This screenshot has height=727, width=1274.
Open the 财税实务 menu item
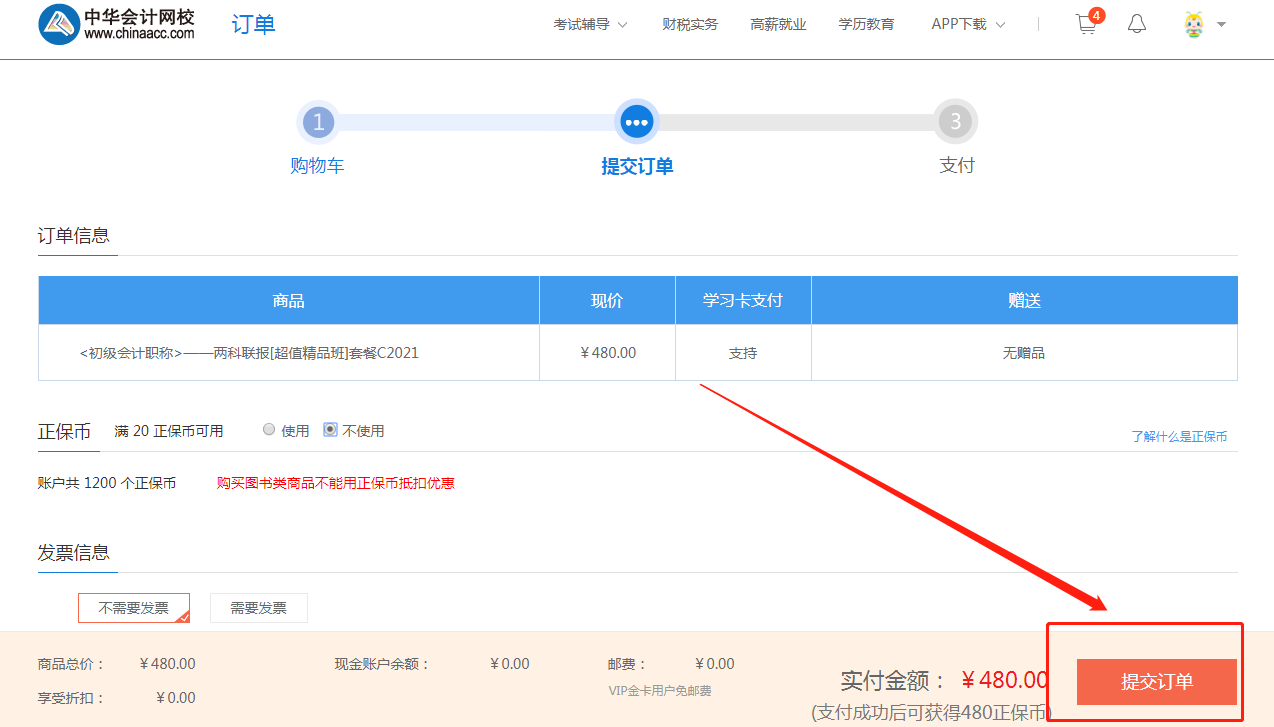[690, 25]
